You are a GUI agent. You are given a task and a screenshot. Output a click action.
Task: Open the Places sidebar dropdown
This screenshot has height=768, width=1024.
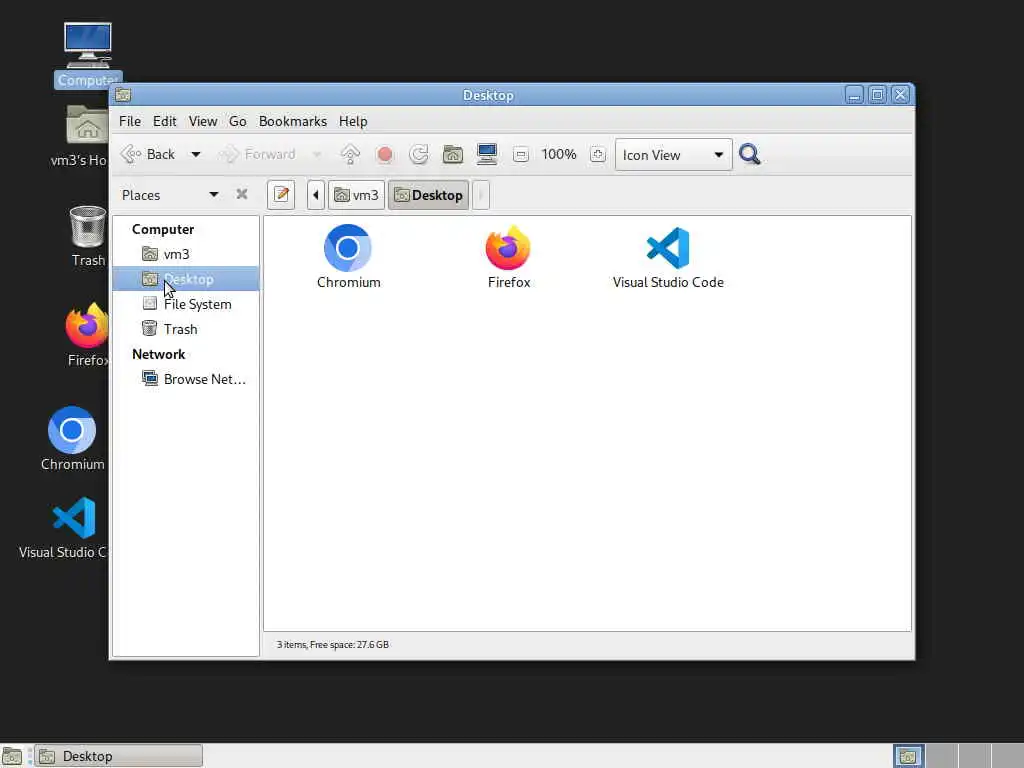tap(170, 195)
